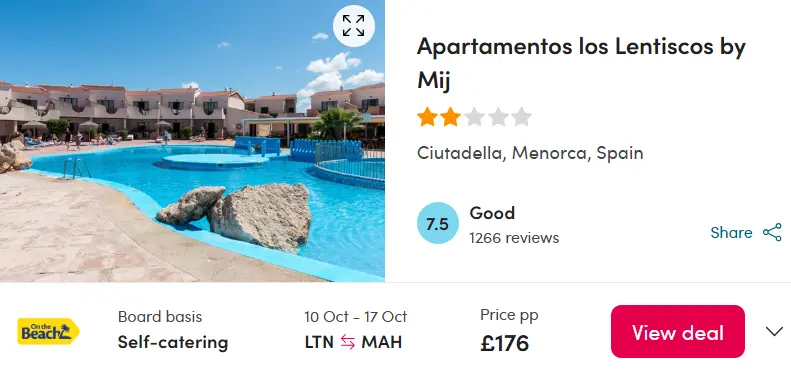
Task: Click the pool photo thumbnail
Action: [x=192, y=141]
